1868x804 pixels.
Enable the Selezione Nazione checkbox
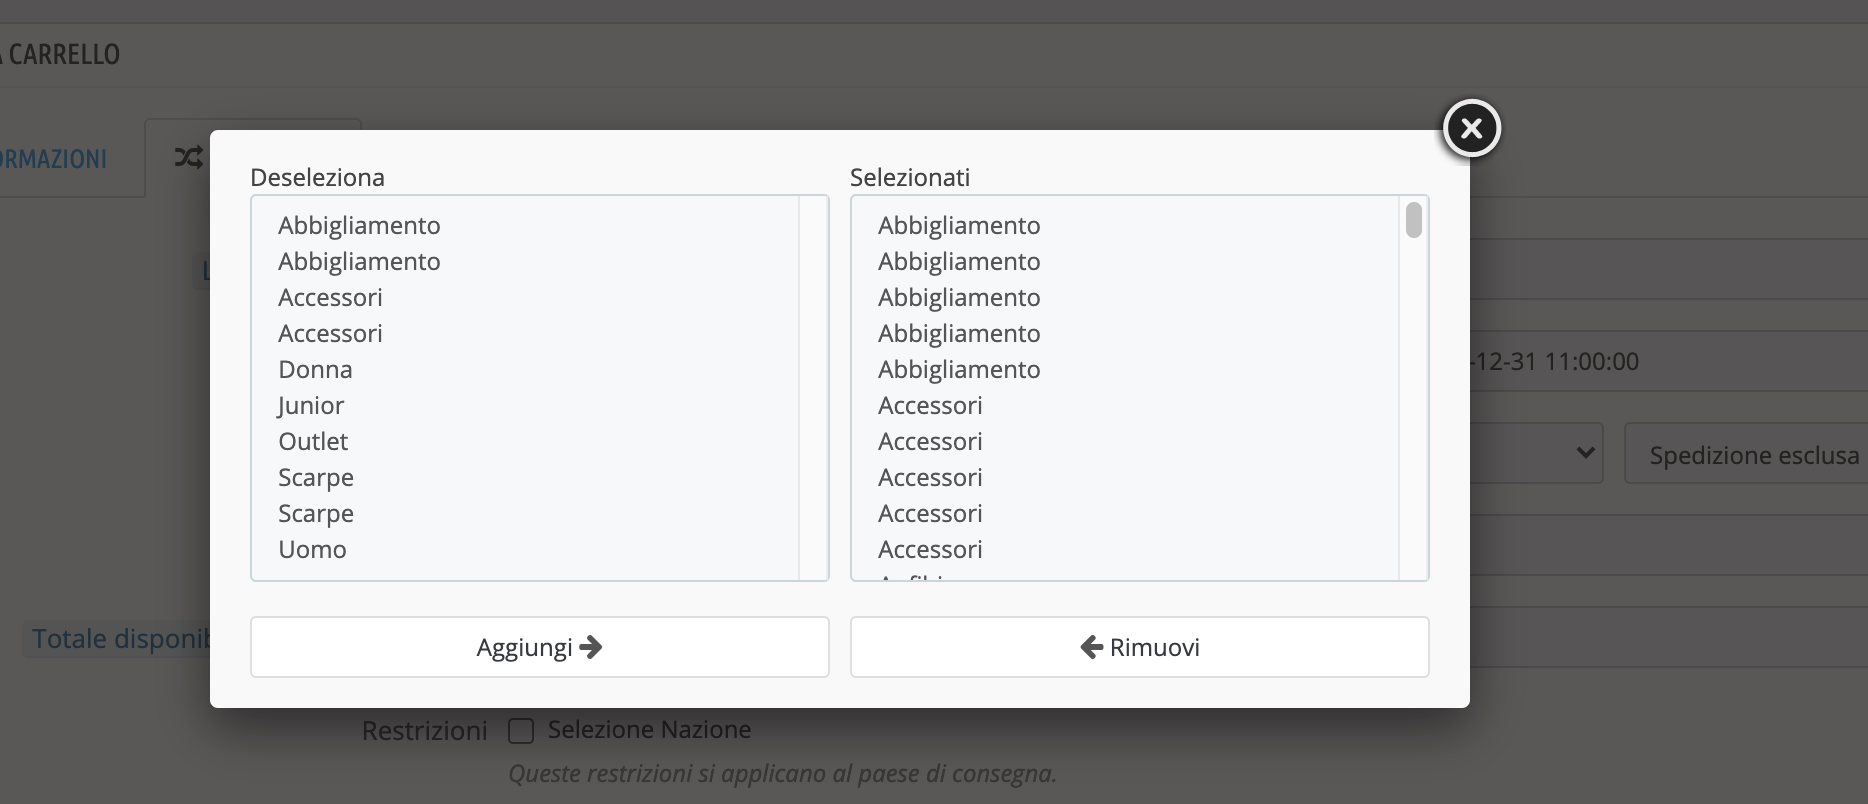[x=521, y=731]
